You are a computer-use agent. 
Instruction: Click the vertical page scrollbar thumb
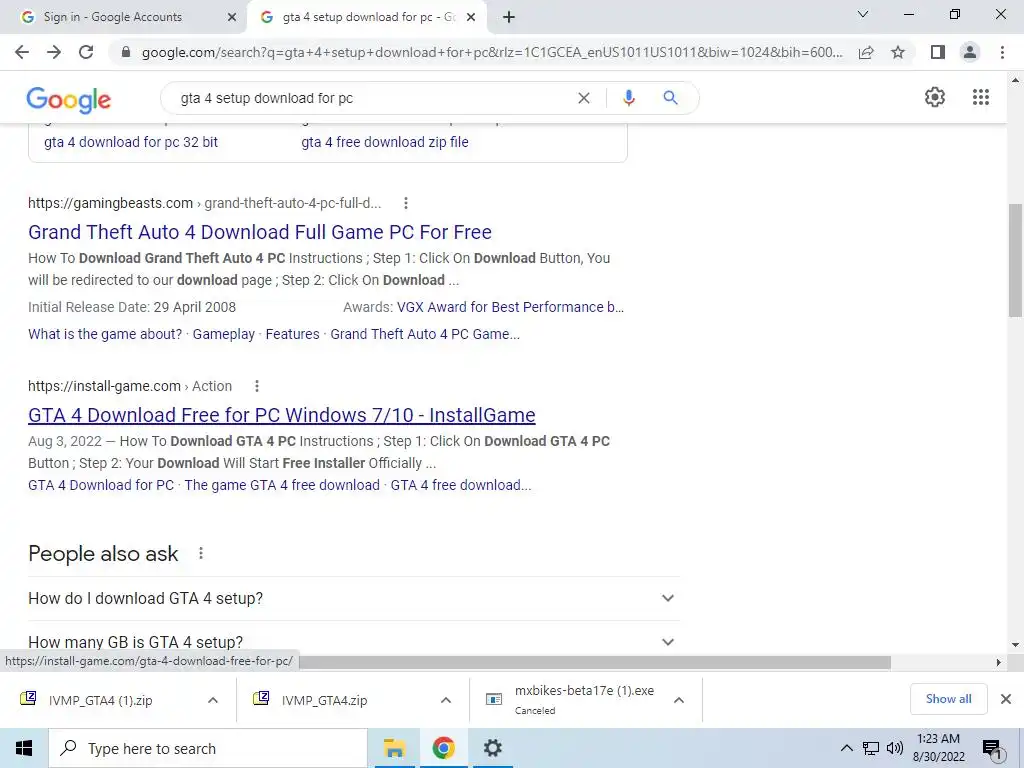tap(1015, 260)
